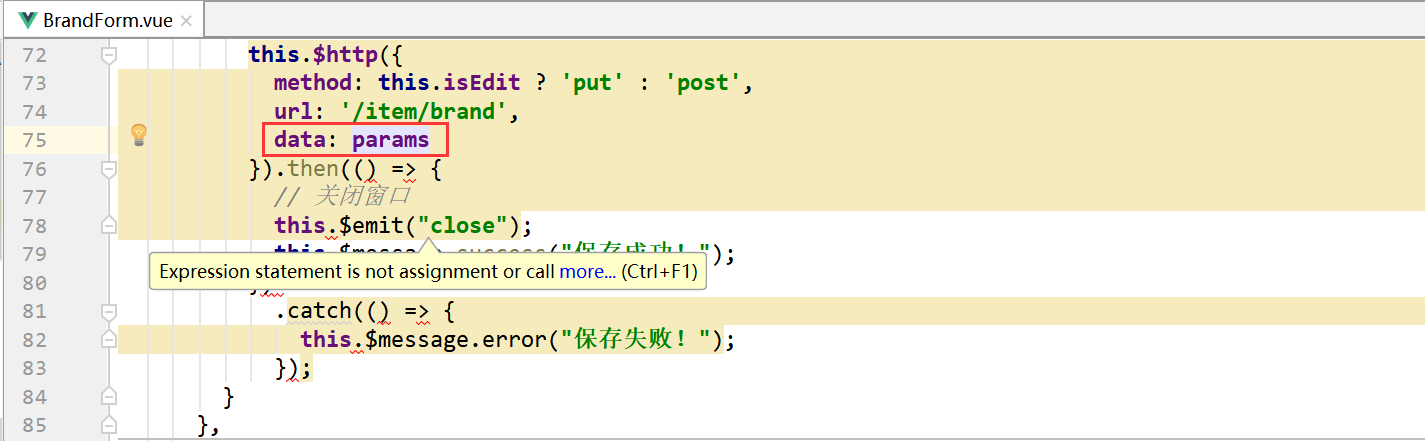The image size is (1425, 441).
Task: Click the '/item/brand' string
Action: [424, 111]
